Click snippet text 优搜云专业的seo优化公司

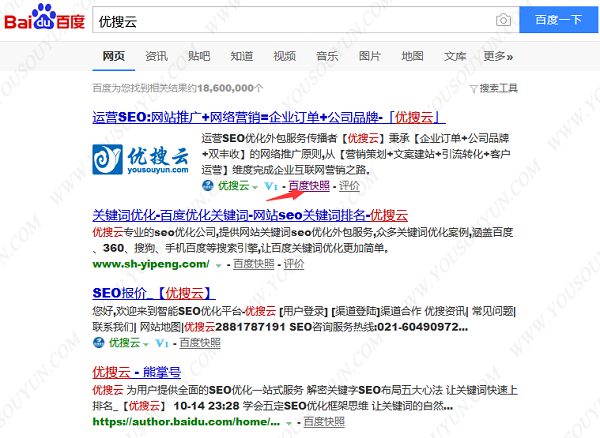154,232
